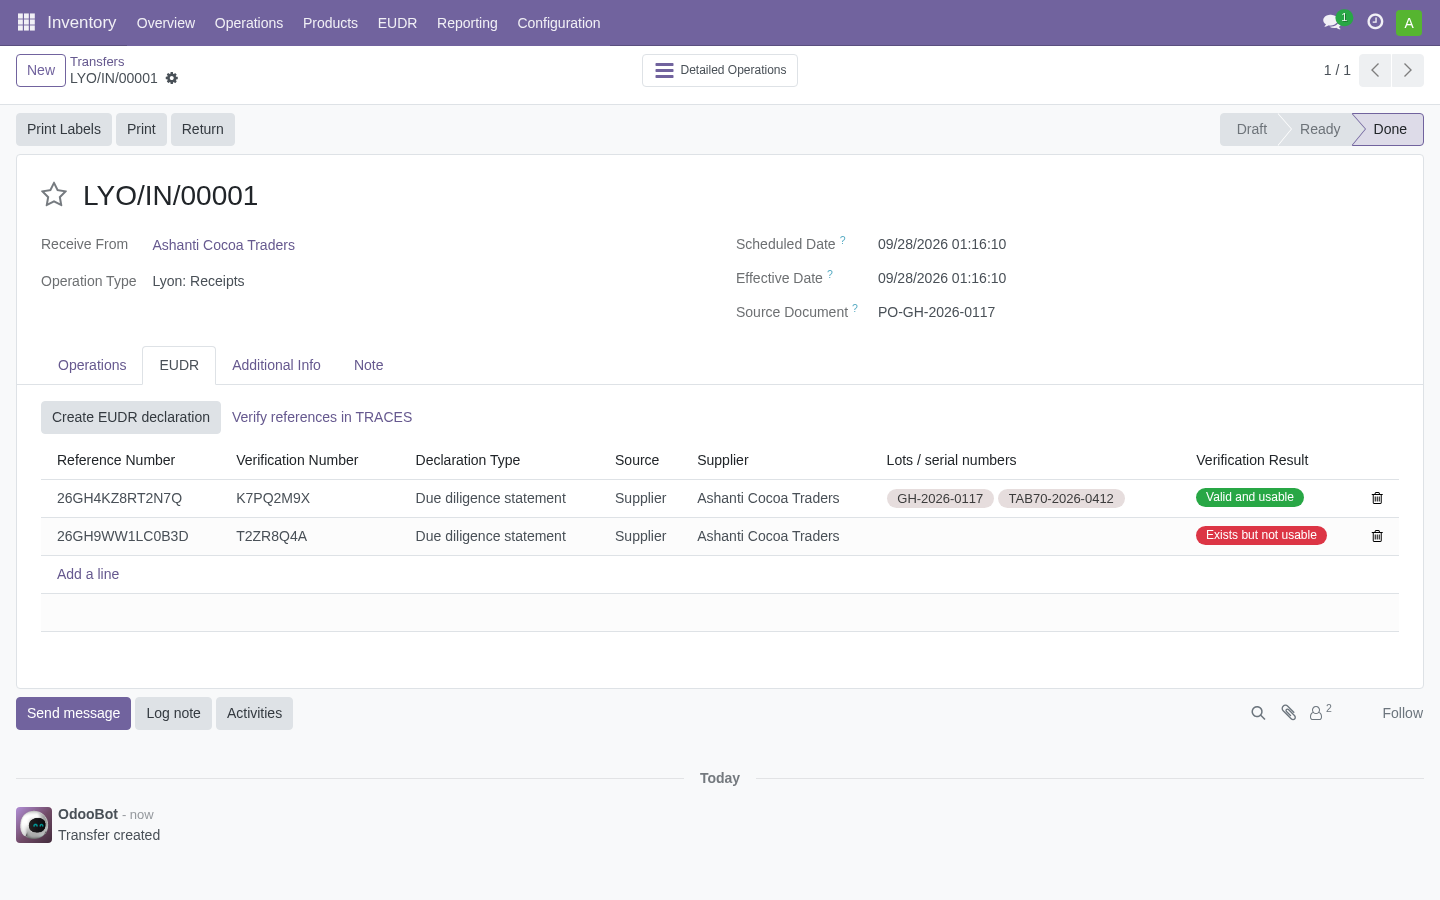Open the Products menu

pyautogui.click(x=330, y=23)
